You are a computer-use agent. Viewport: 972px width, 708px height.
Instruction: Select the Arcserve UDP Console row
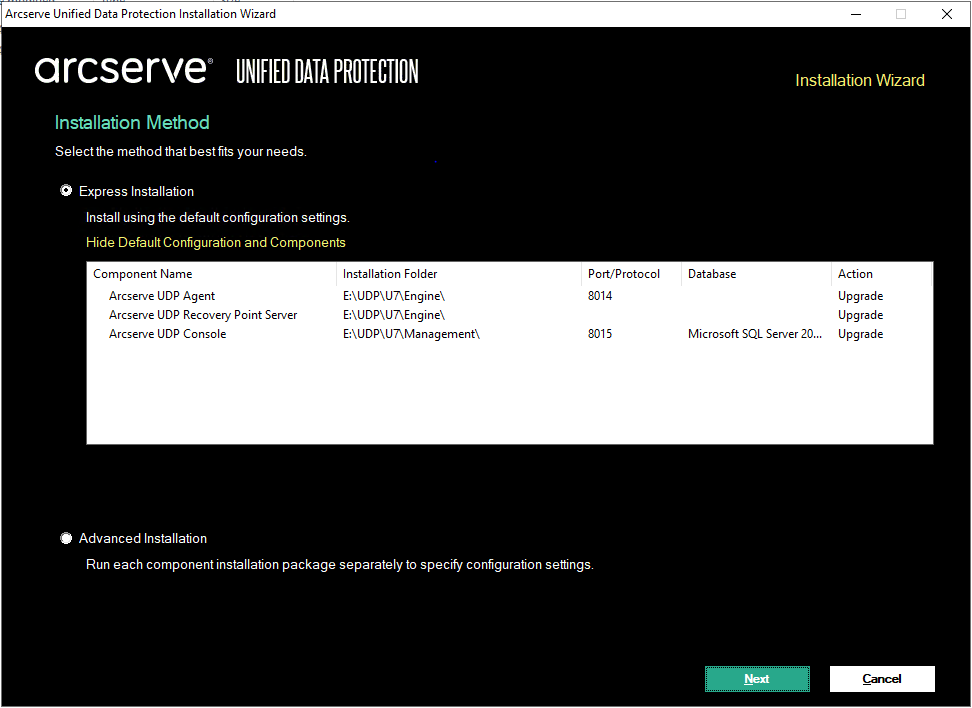click(510, 334)
